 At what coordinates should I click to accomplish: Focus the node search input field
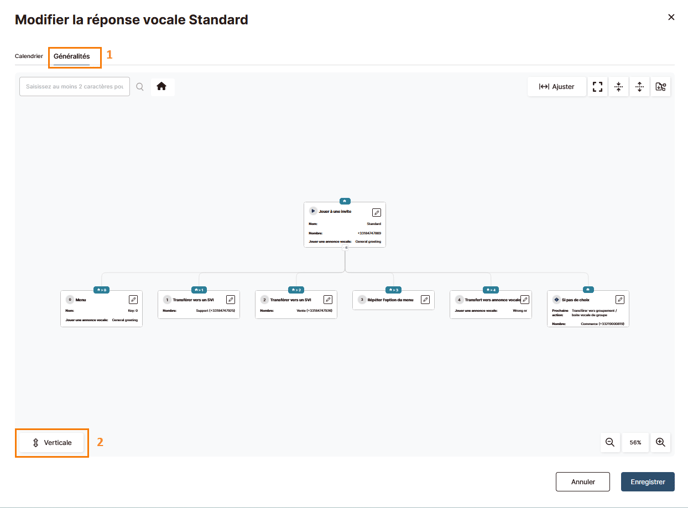(x=75, y=86)
